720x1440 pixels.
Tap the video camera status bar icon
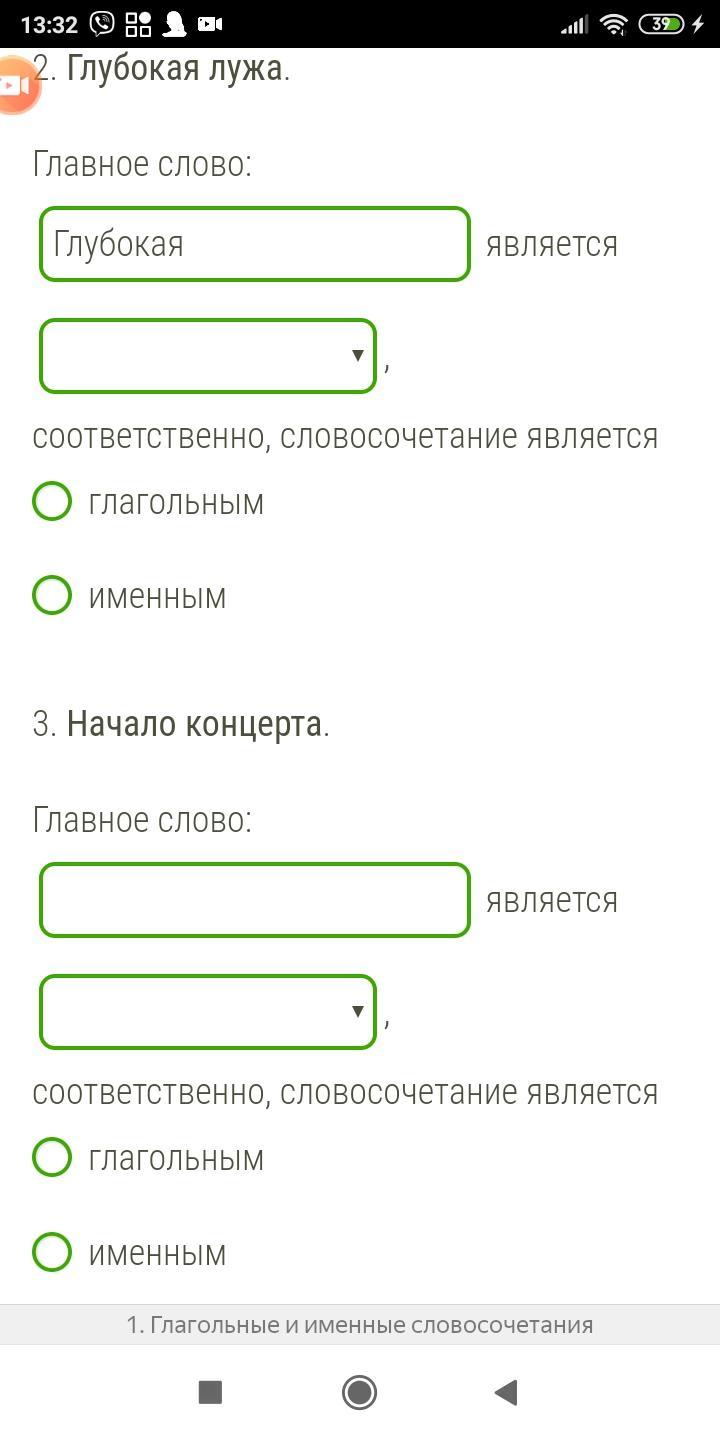[210, 24]
